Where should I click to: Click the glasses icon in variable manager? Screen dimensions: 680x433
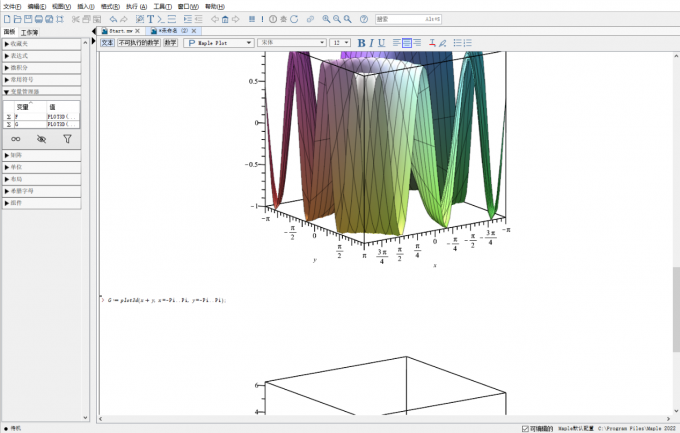tap(15, 139)
